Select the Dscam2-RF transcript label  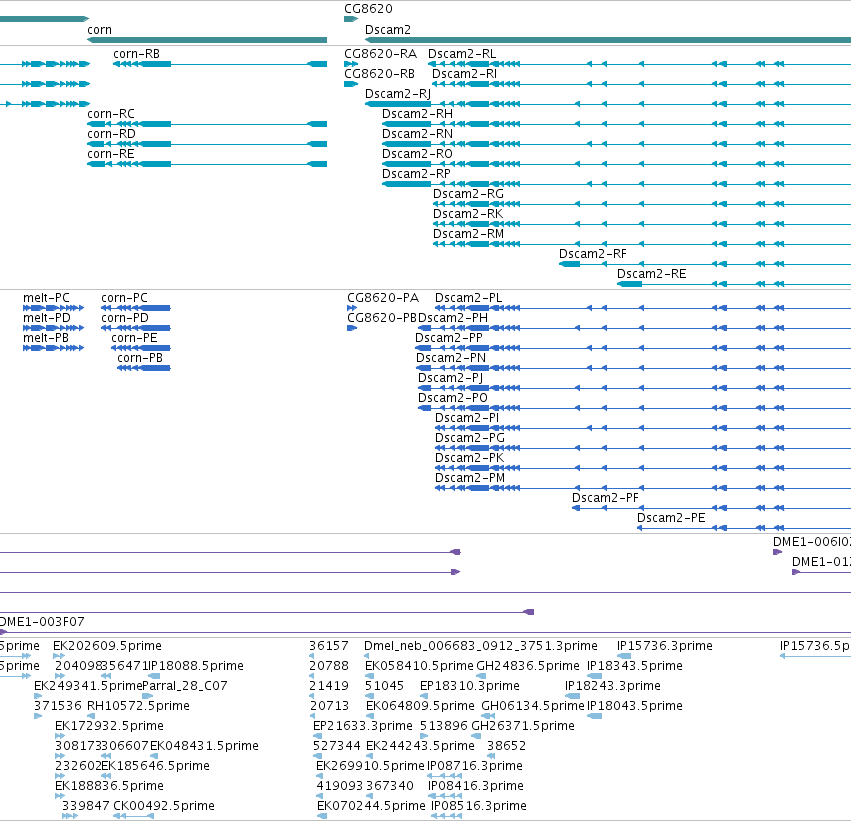point(593,254)
